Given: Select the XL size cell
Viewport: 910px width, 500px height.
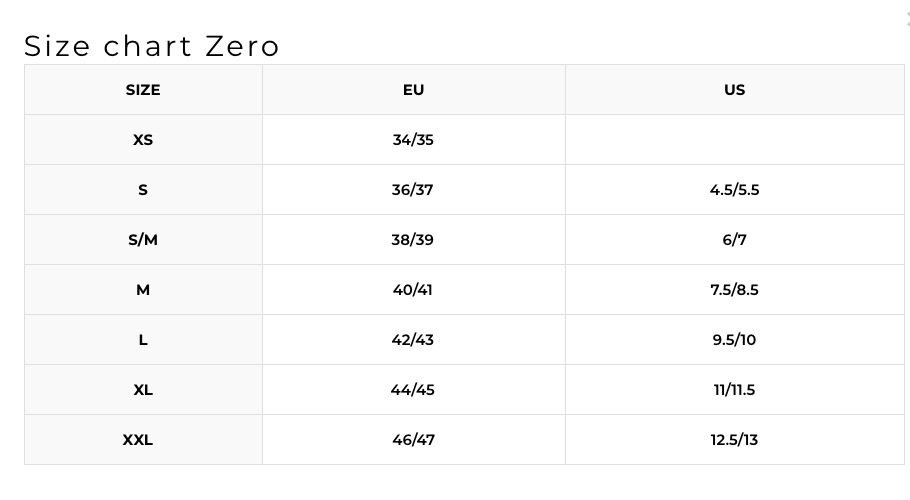Looking at the screenshot, I should [143, 390].
